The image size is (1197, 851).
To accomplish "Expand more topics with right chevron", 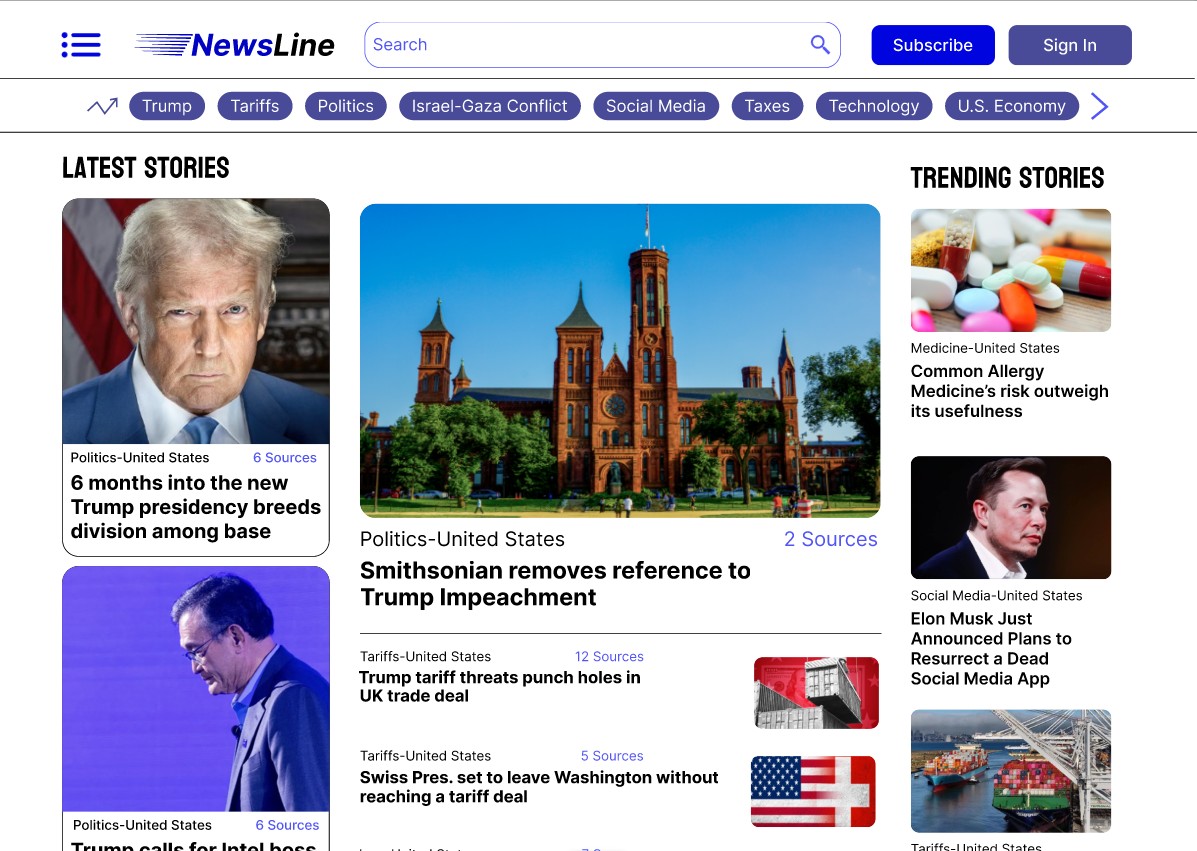I will tap(1099, 106).
